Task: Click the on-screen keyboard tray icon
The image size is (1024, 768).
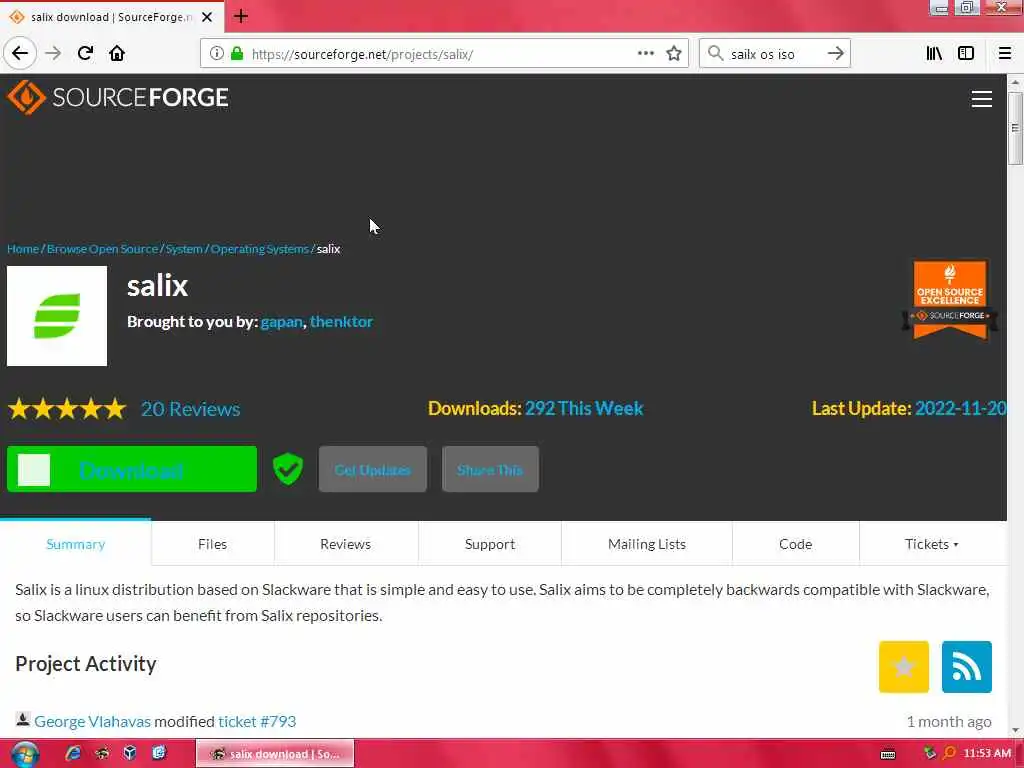Action: pos(888,754)
